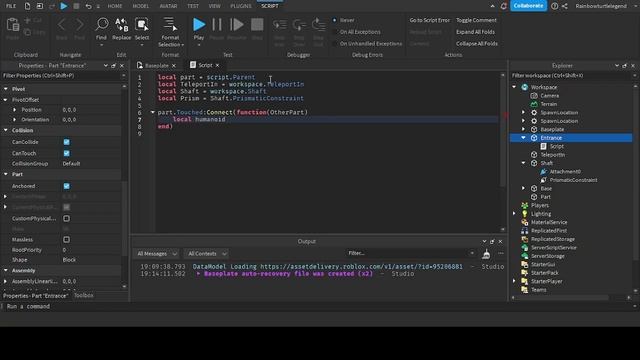
Task: Switch to the Baseplate document tab
Action: pyautogui.click(x=156, y=65)
